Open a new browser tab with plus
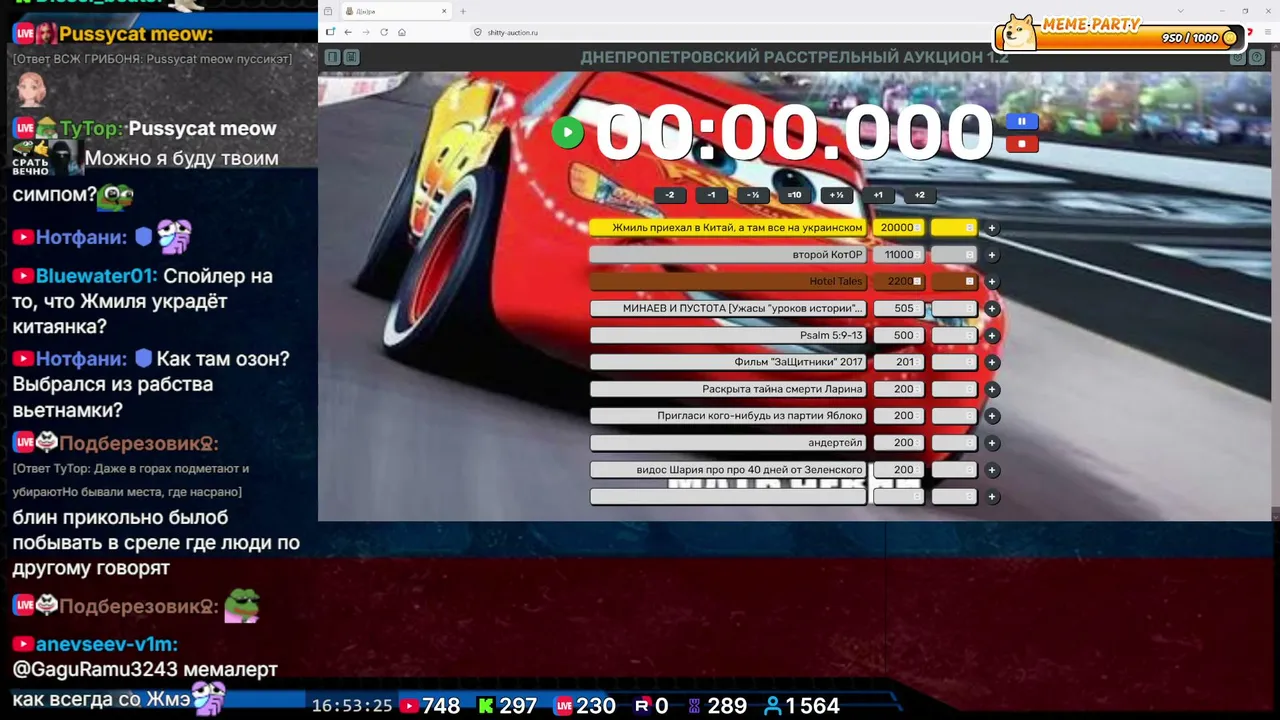Viewport: 1280px width, 720px height. coord(463,11)
